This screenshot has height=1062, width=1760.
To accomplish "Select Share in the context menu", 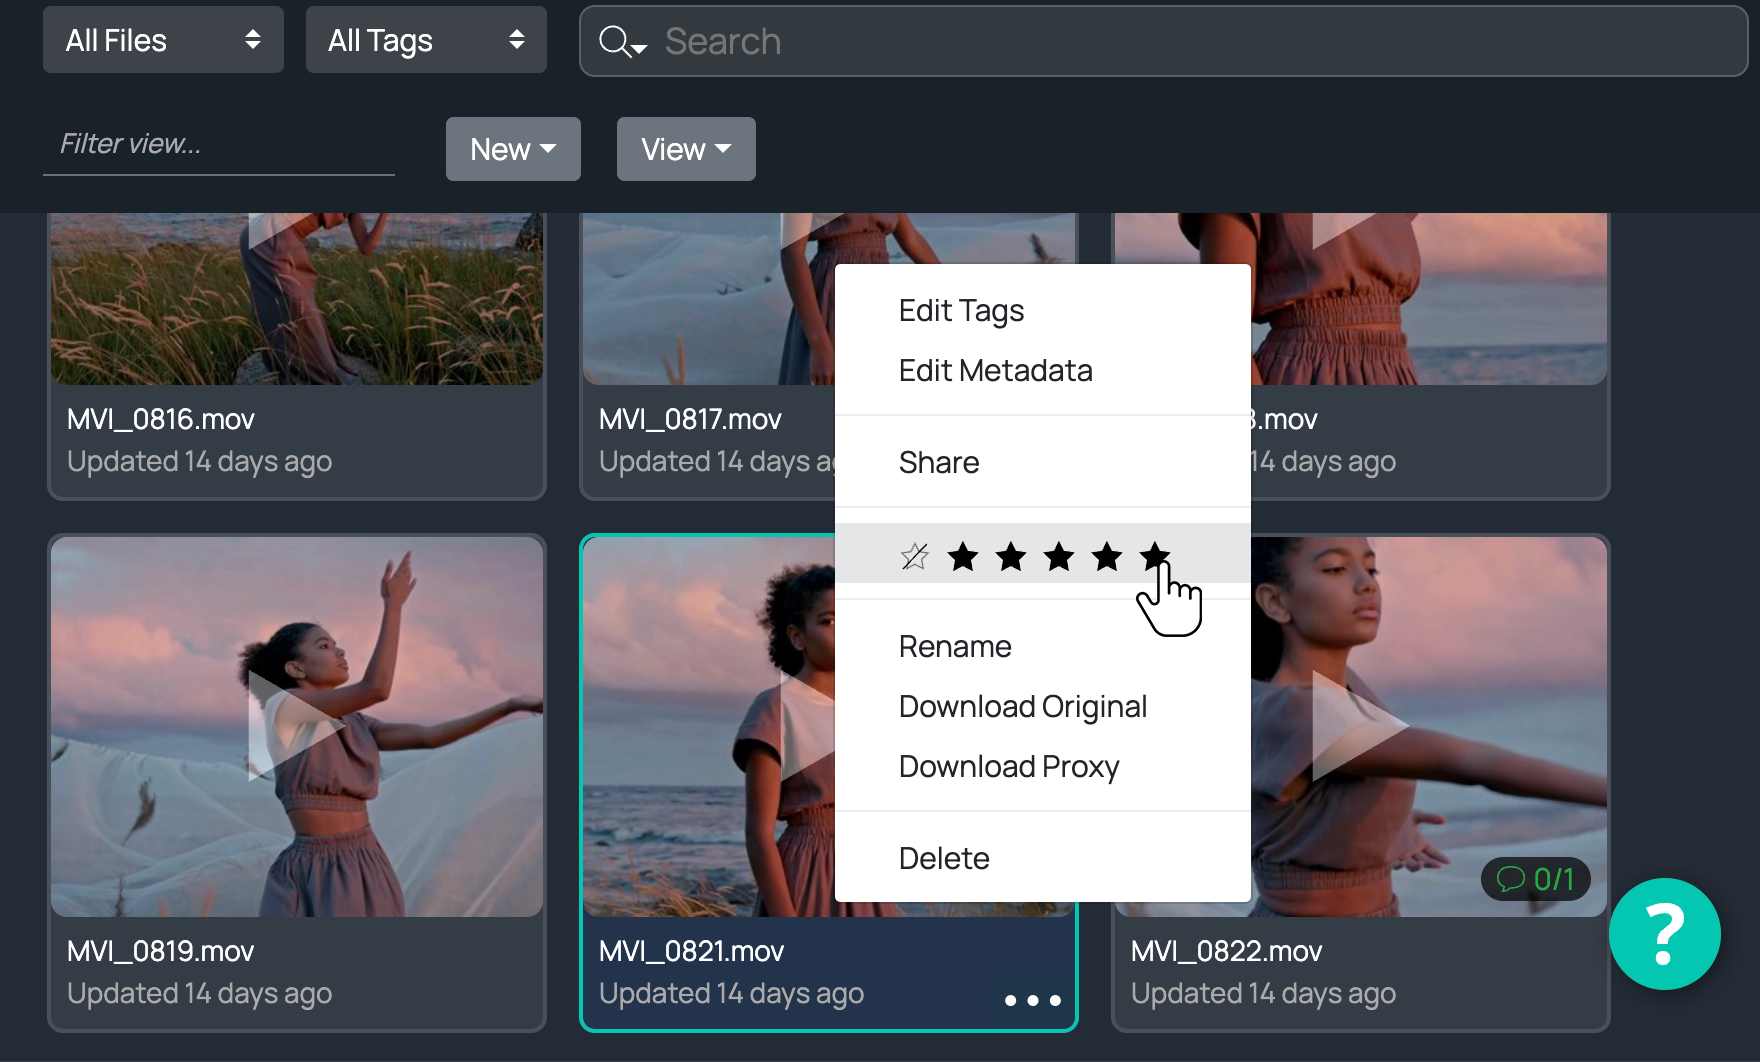I will coord(938,462).
